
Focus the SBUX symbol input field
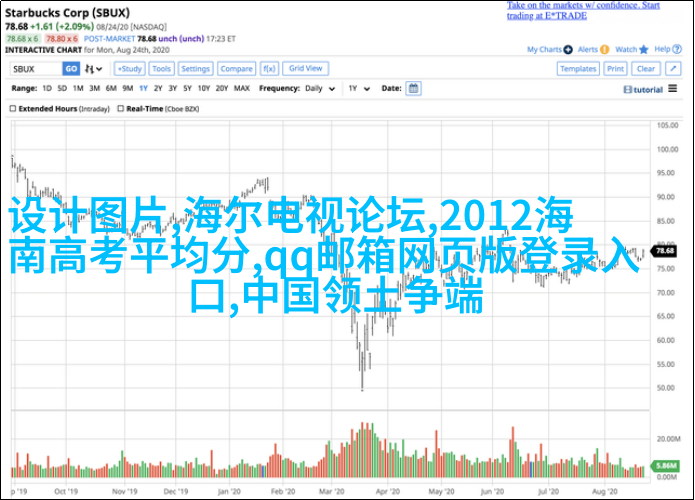(36, 69)
